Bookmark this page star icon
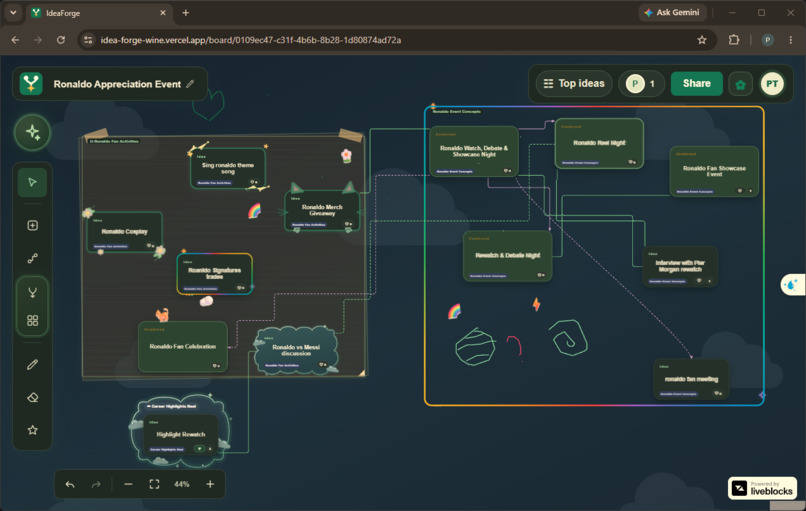This screenshot has width=806, height=511. coord(702,40)
